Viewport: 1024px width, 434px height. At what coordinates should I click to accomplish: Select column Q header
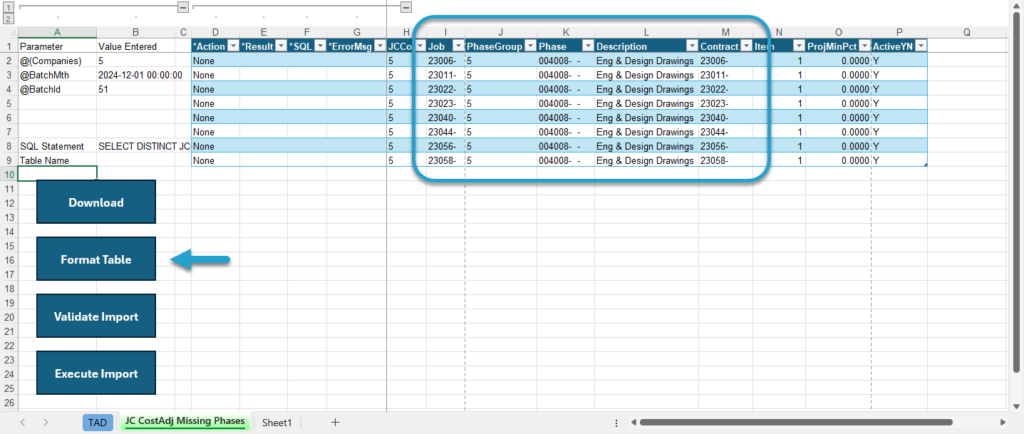pyautogui.click(x=967, y=32)
